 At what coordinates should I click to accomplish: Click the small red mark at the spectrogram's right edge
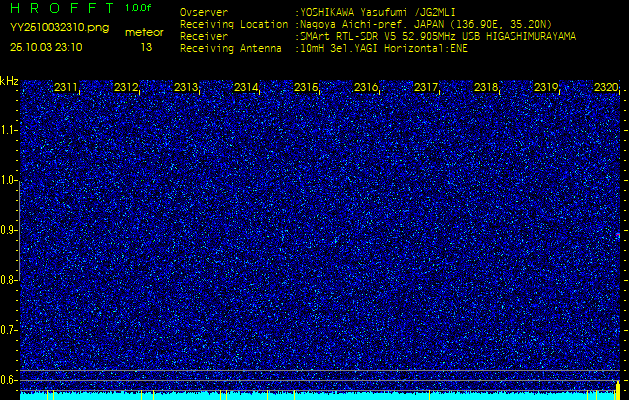click(x=618, y=235)
